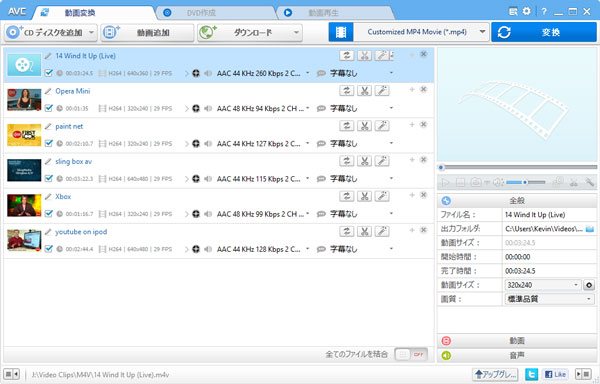Viewport: 600px width, 384px height.
Task: Click the player play button
Action: point(445,182)
